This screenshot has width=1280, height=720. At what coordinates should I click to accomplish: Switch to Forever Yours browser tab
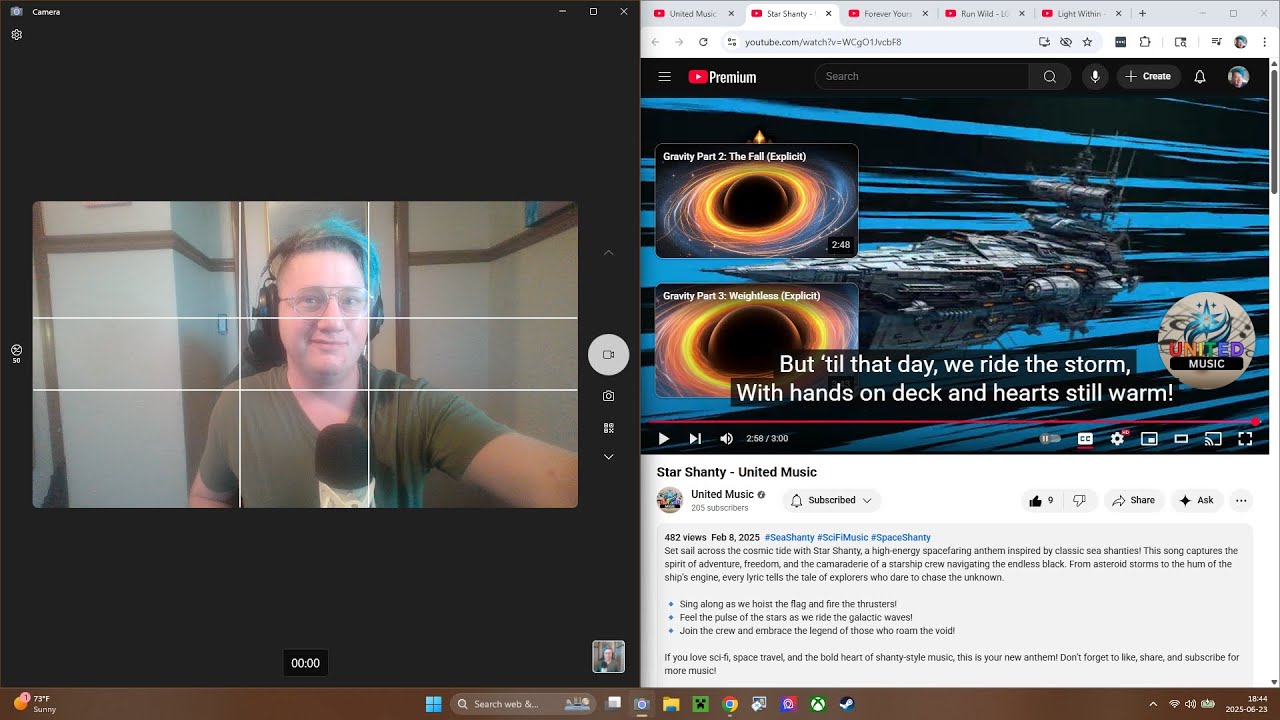(887, 14)
